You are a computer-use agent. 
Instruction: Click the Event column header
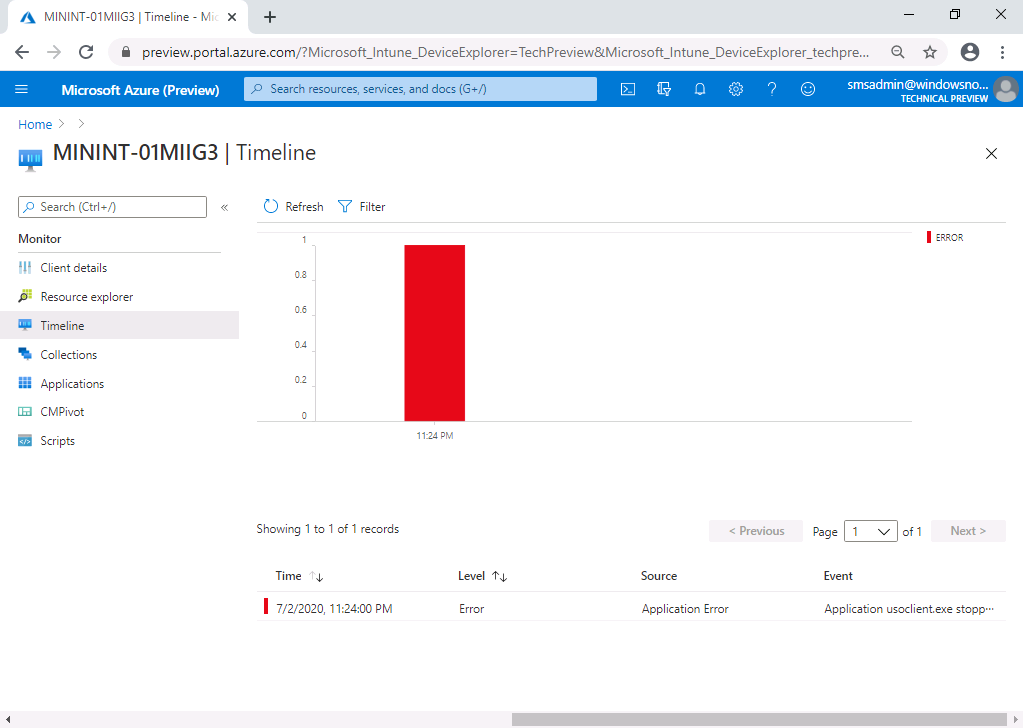(x=838, y=576)
